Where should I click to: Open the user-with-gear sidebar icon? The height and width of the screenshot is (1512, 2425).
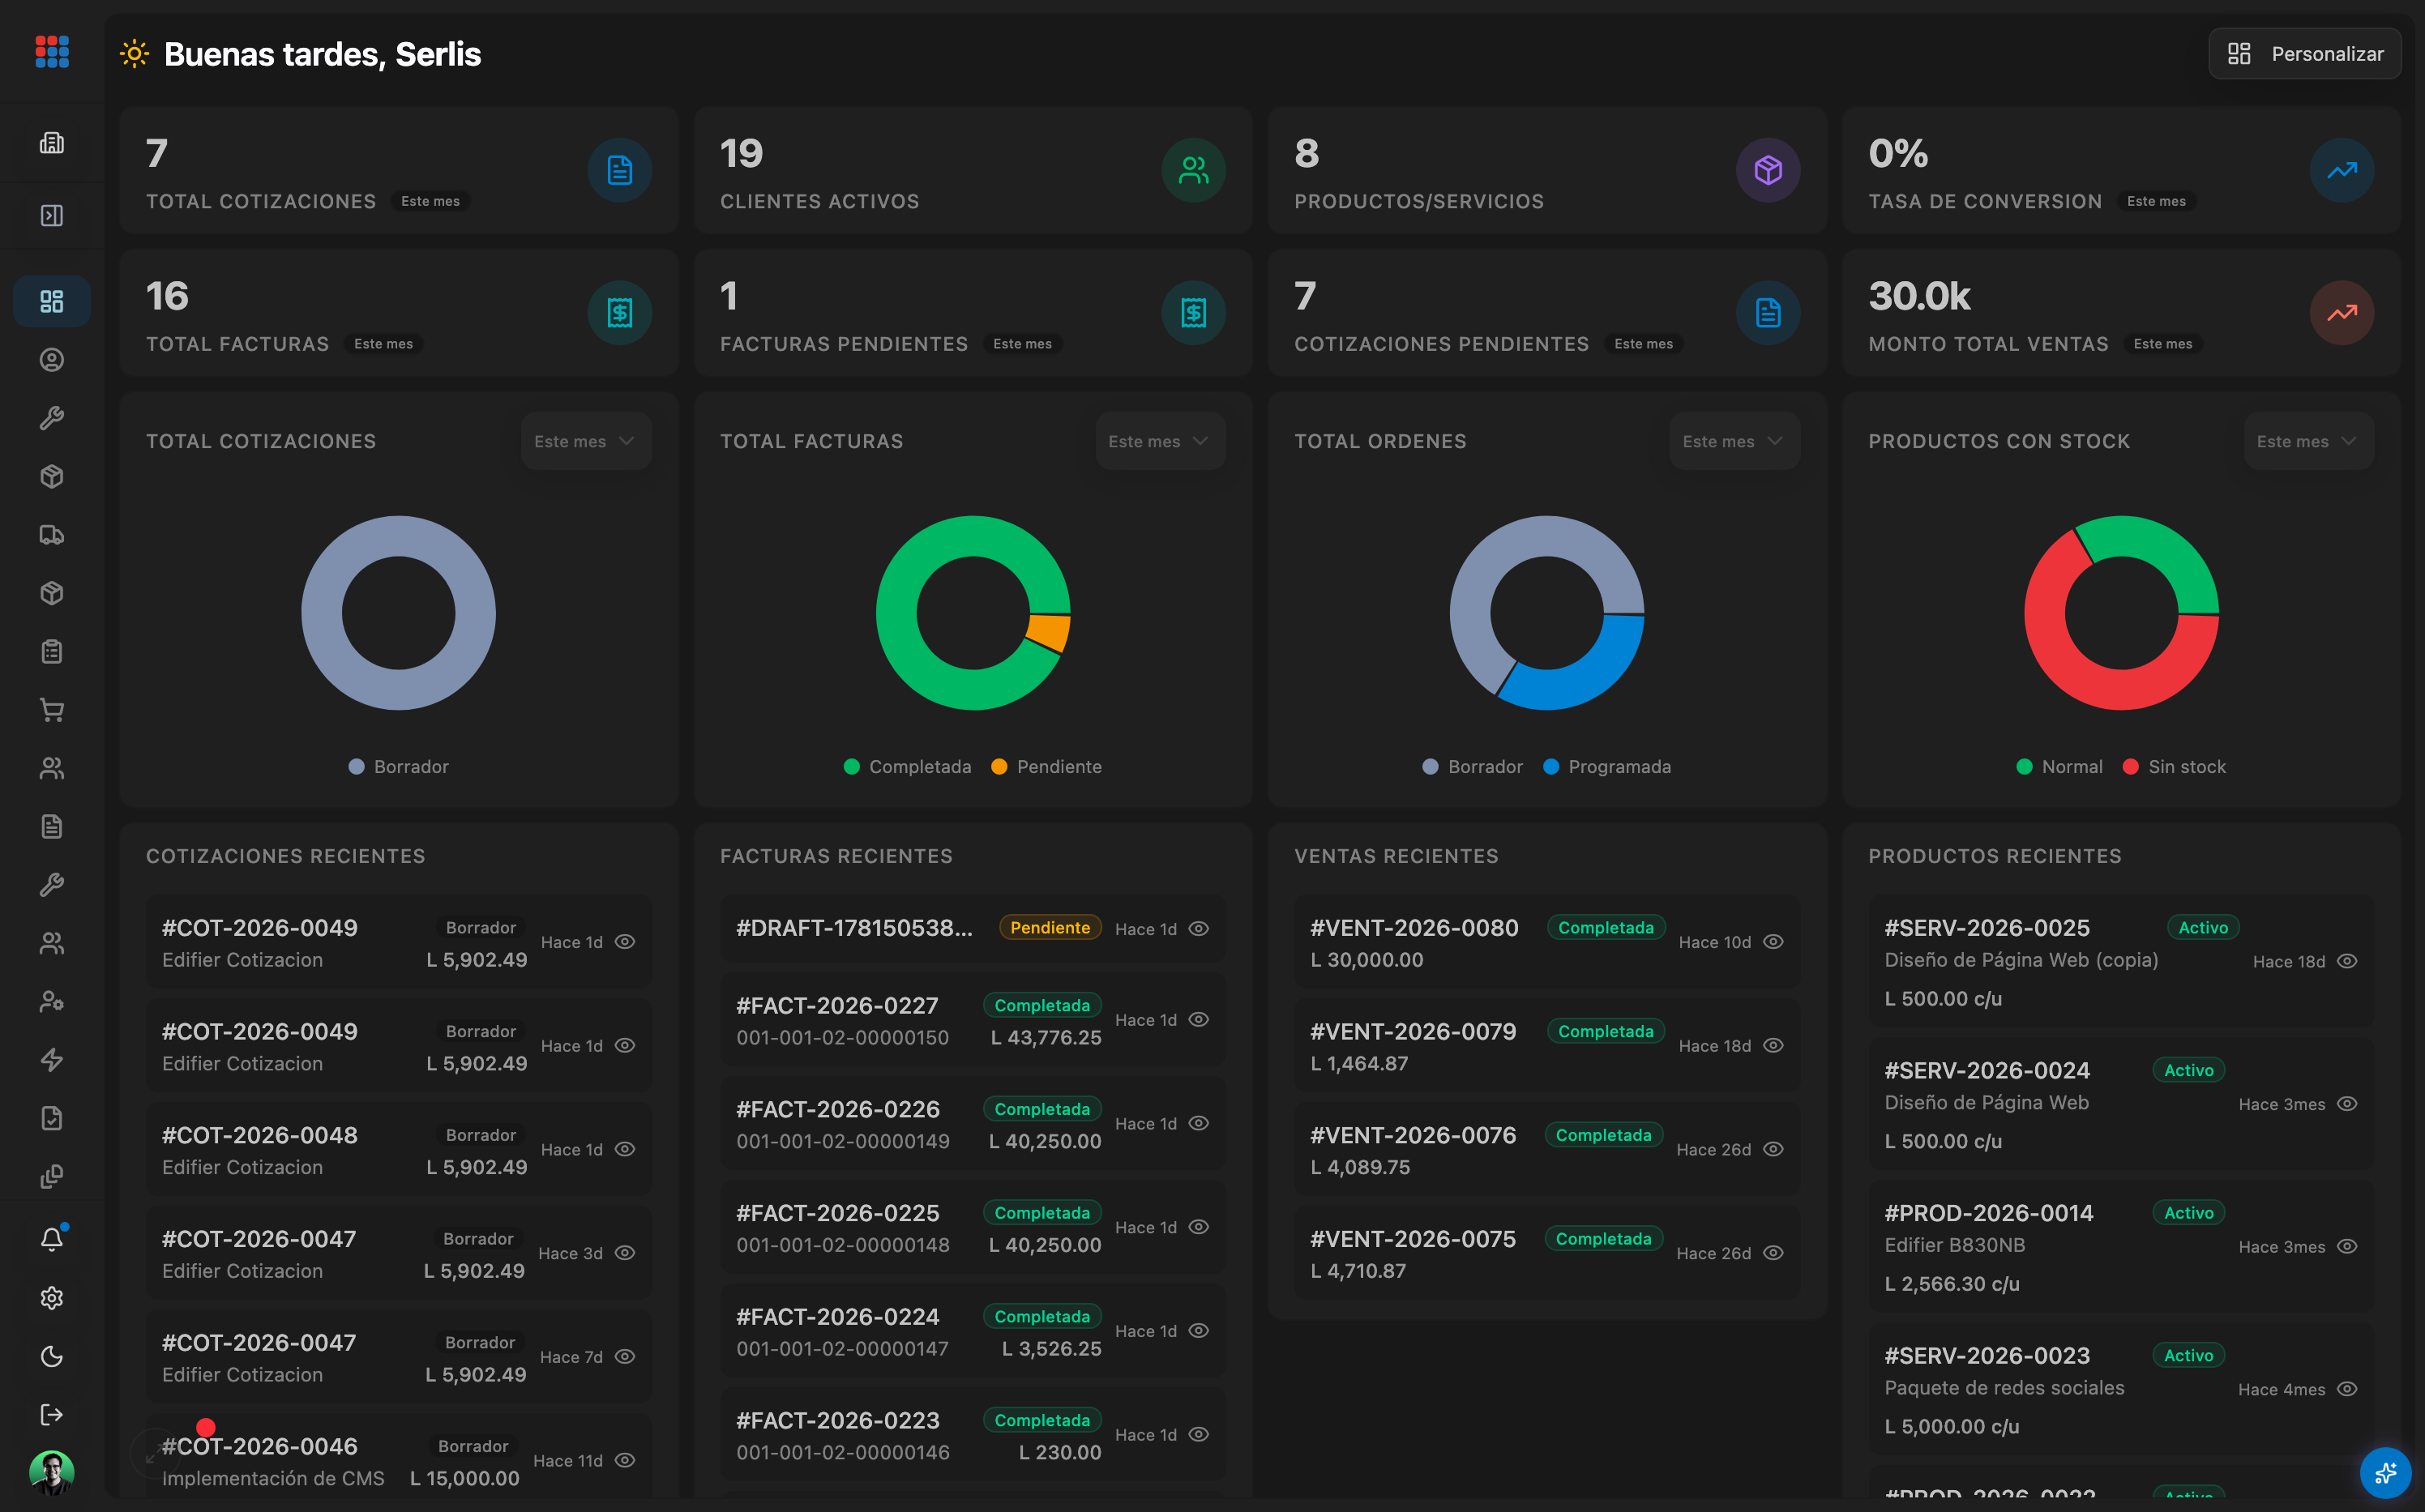pyautogui.click(x=52, y=1001)
